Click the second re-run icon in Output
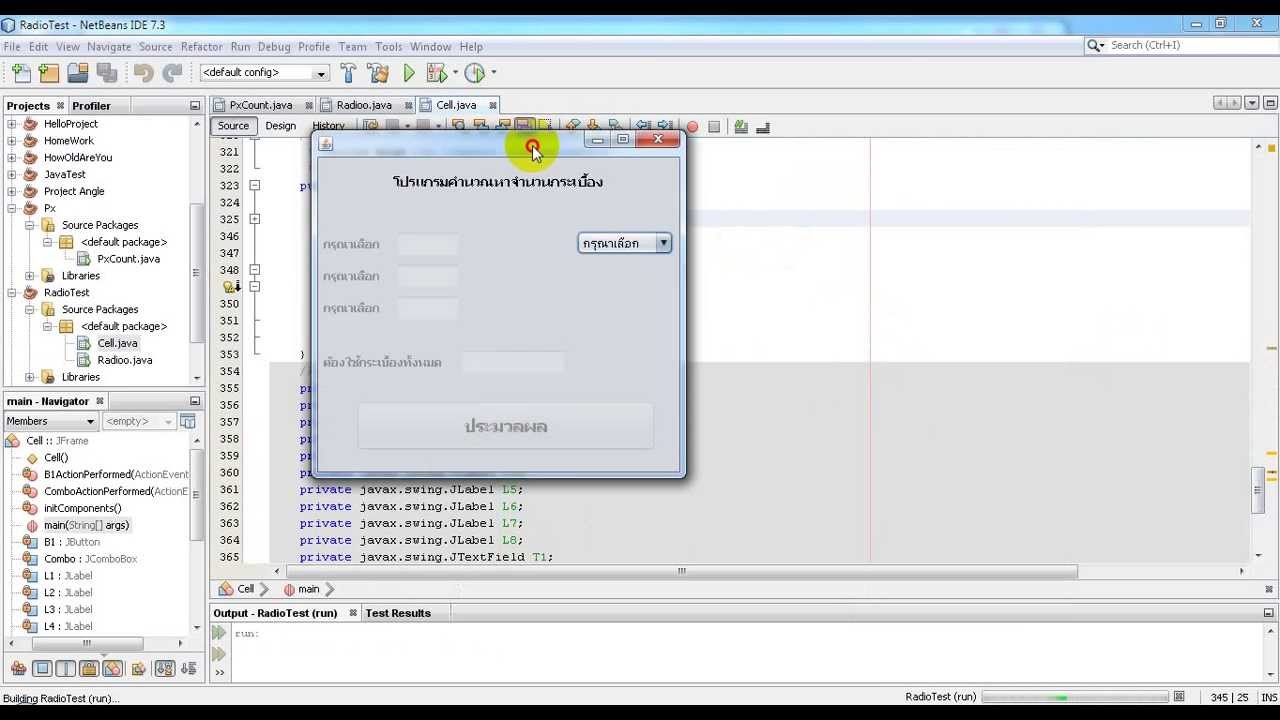Image resolution: width=1280 pixels, height=720 pixels. 219,654
